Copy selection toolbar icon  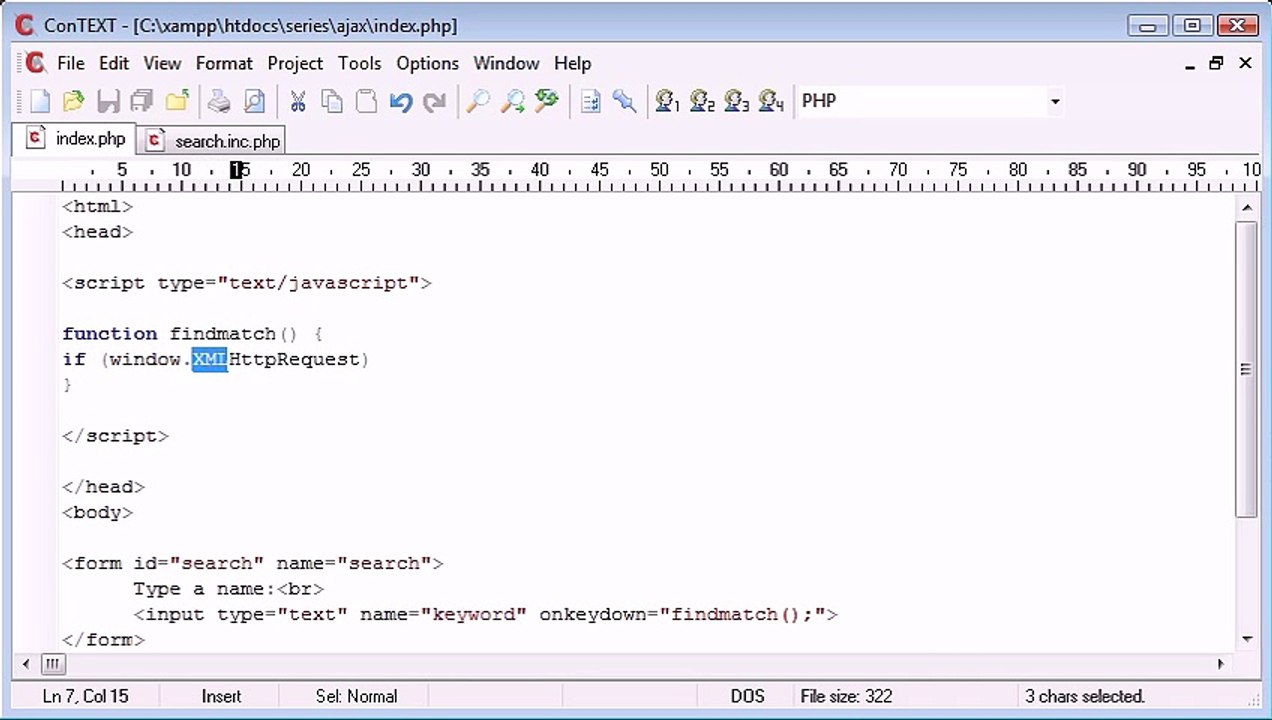(x=332, y=101)
